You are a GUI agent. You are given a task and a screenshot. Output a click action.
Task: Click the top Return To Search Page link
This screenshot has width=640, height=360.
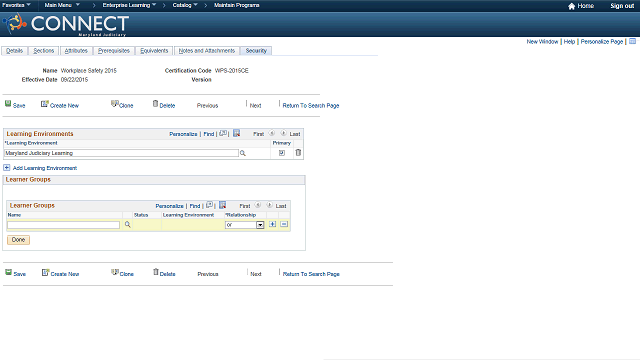click(x=311, y=106)
